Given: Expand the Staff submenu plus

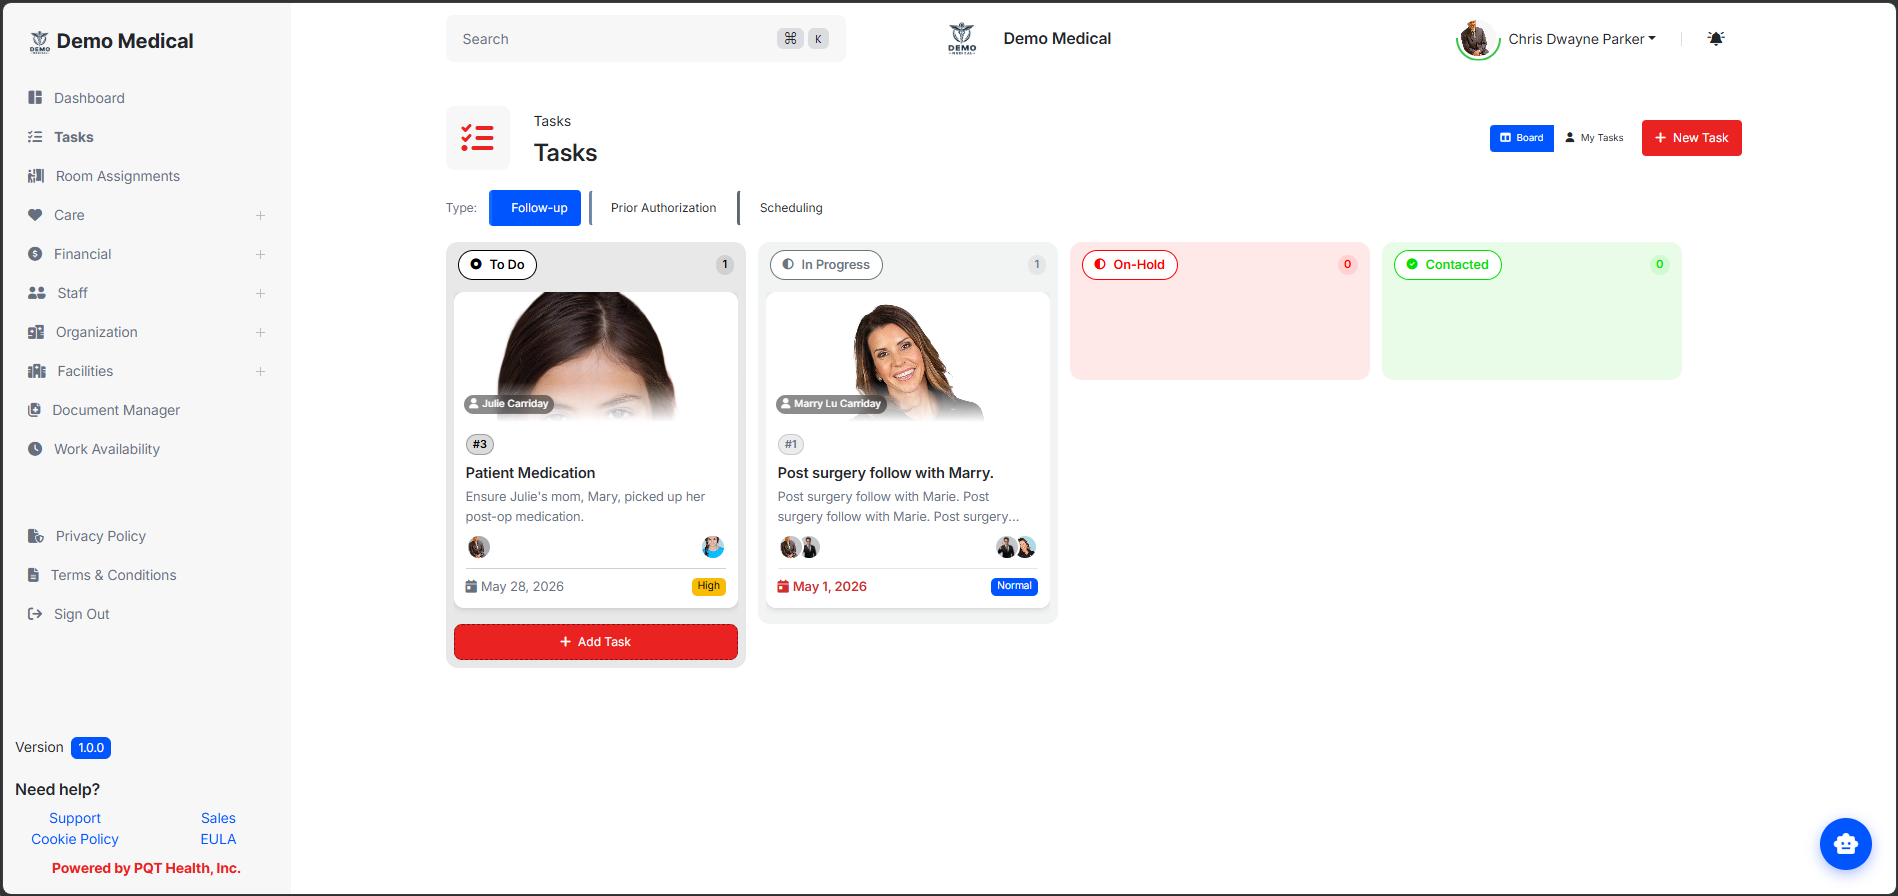Looking at the screenshot, I should (x=260, y=293).
